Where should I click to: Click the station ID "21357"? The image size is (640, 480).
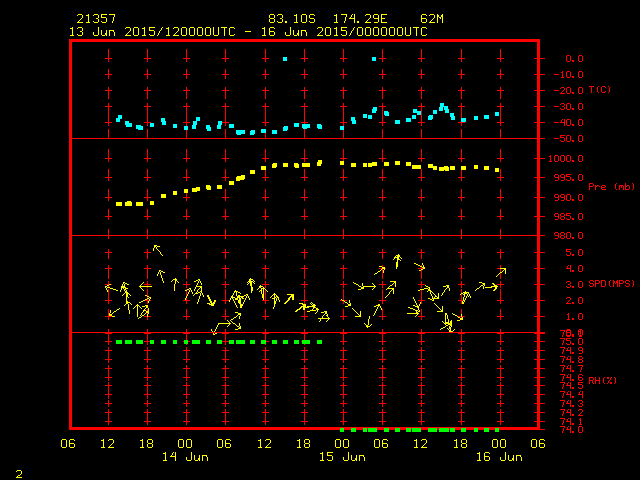[x=96, y=19]
